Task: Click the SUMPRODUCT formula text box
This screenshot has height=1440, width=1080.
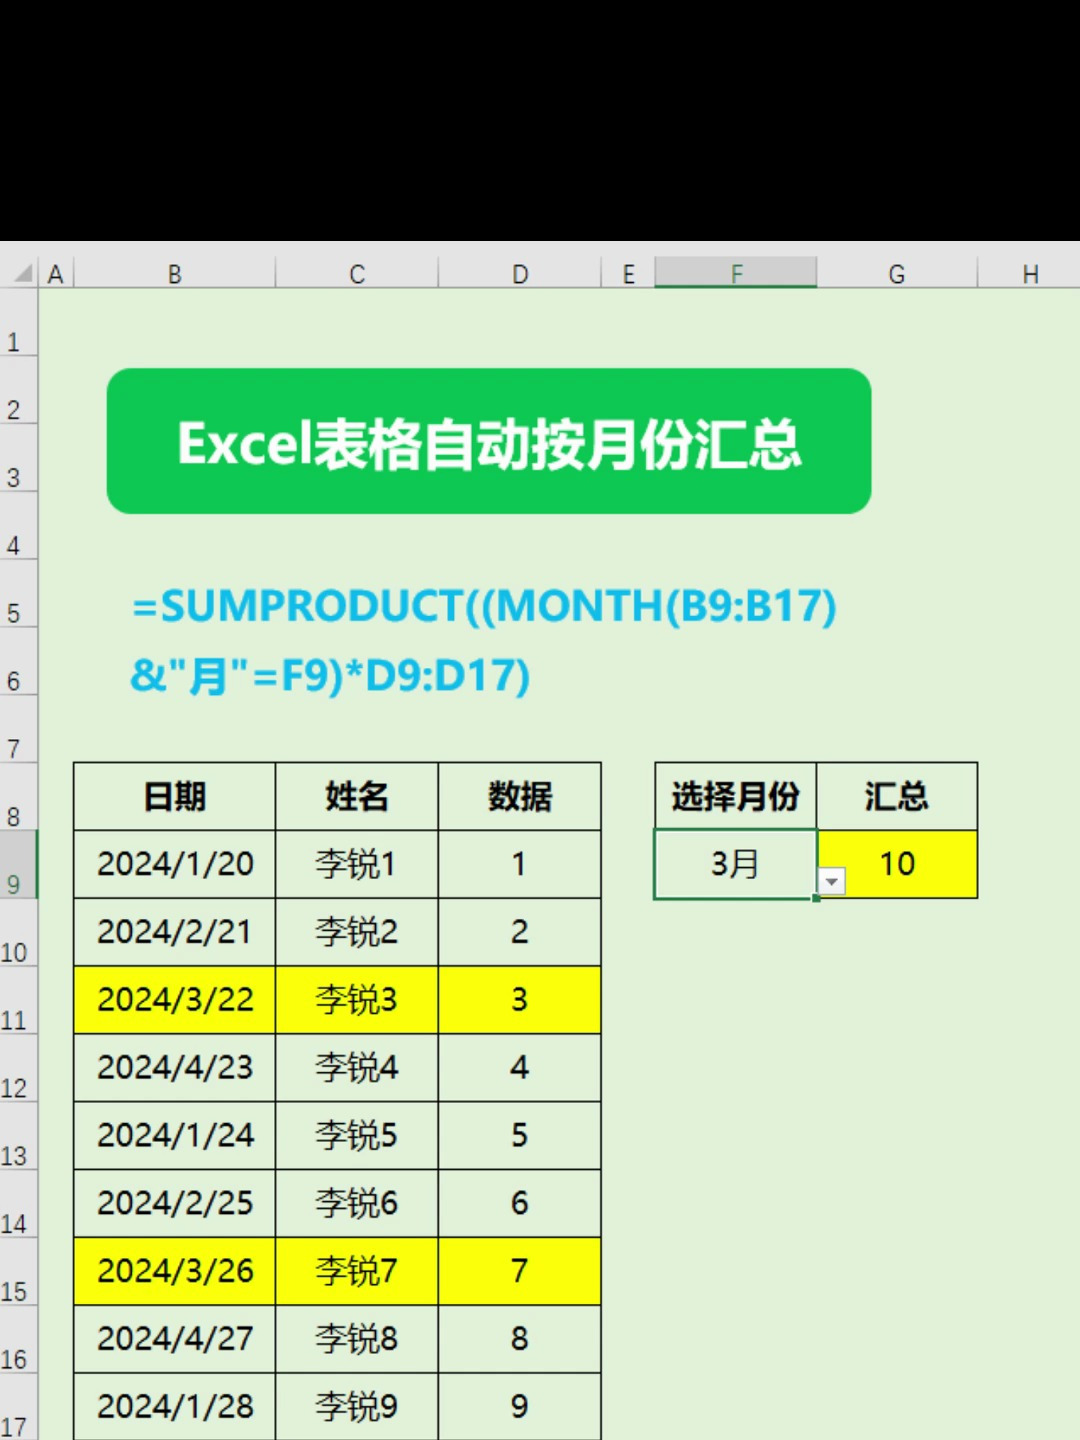Action: pyautogui.click(x=484, y=641)
